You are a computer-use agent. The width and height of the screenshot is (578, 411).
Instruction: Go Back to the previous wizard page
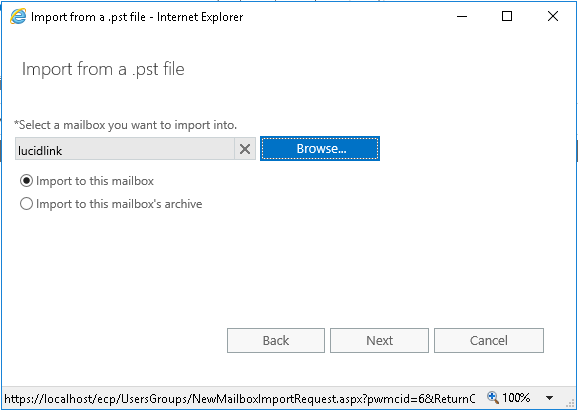click(x=276, y=340)
